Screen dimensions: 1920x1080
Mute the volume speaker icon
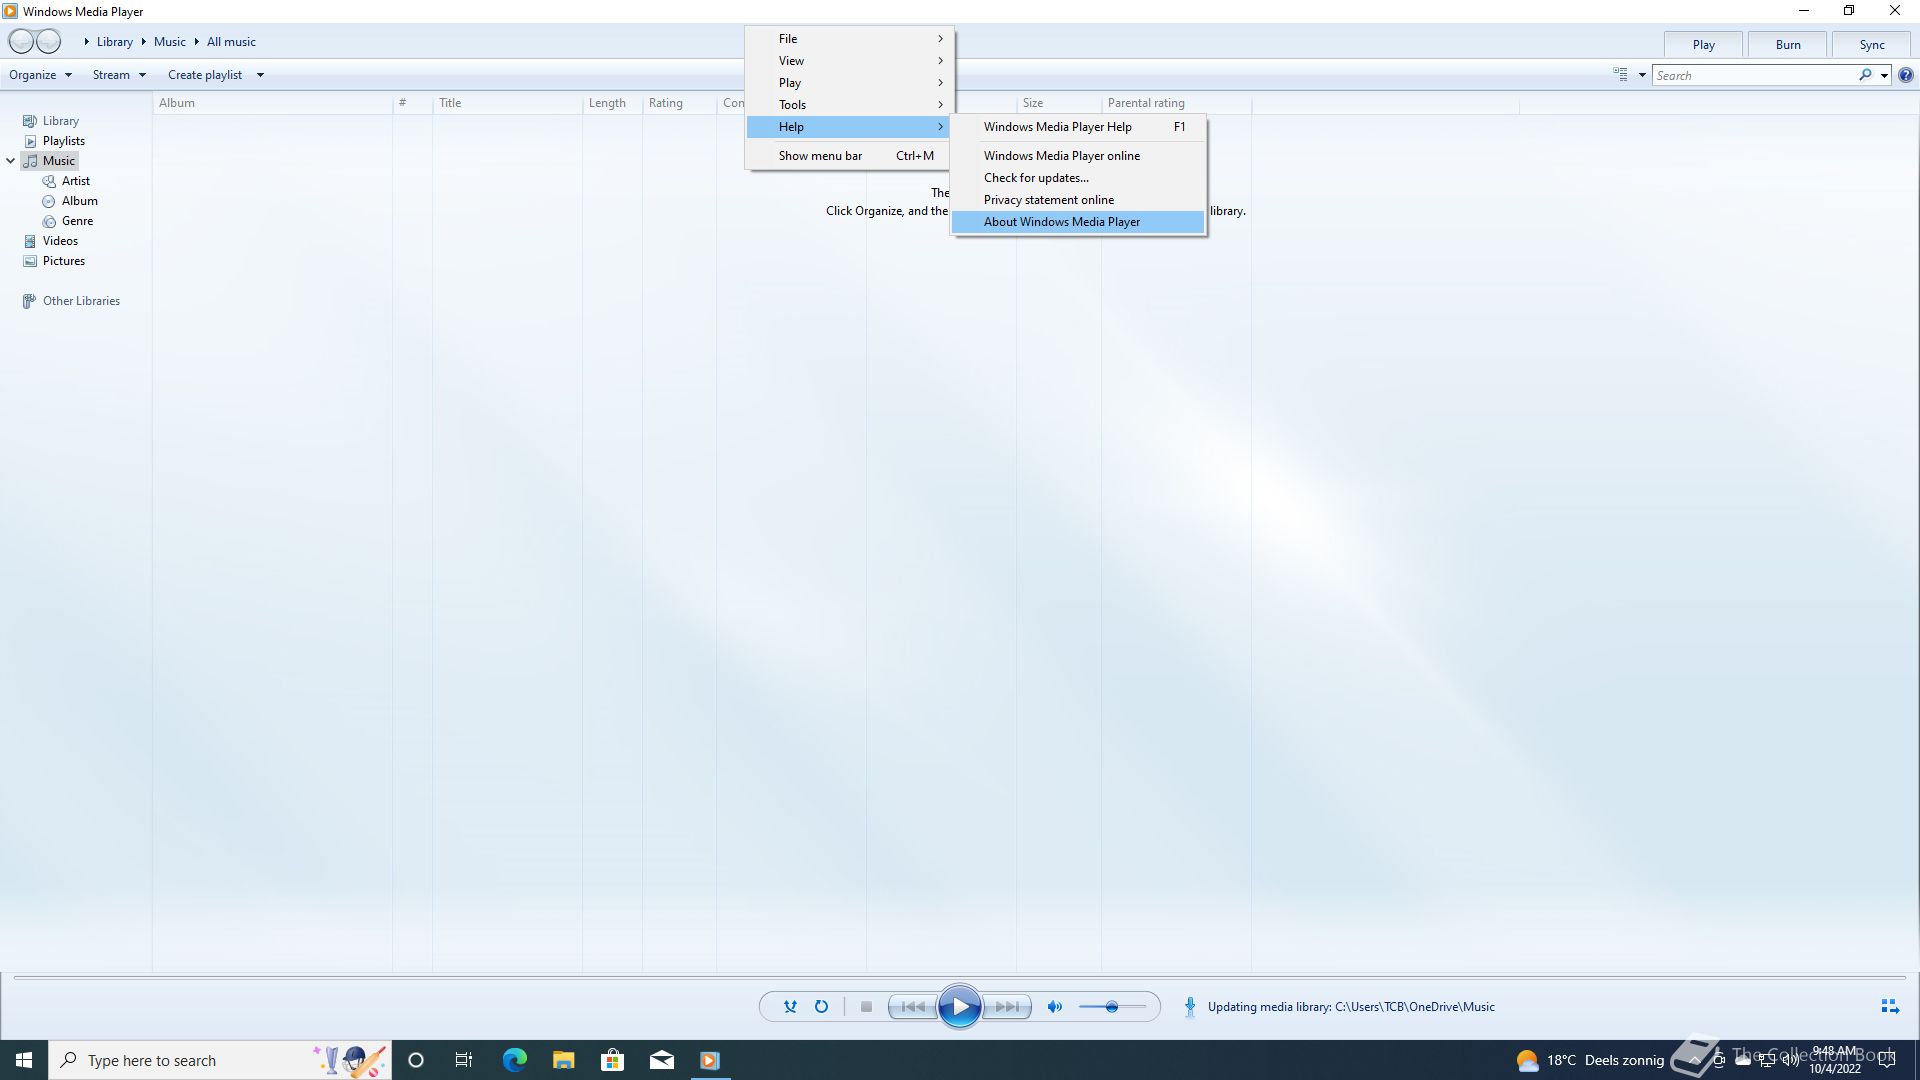tap(1054, 1007)
